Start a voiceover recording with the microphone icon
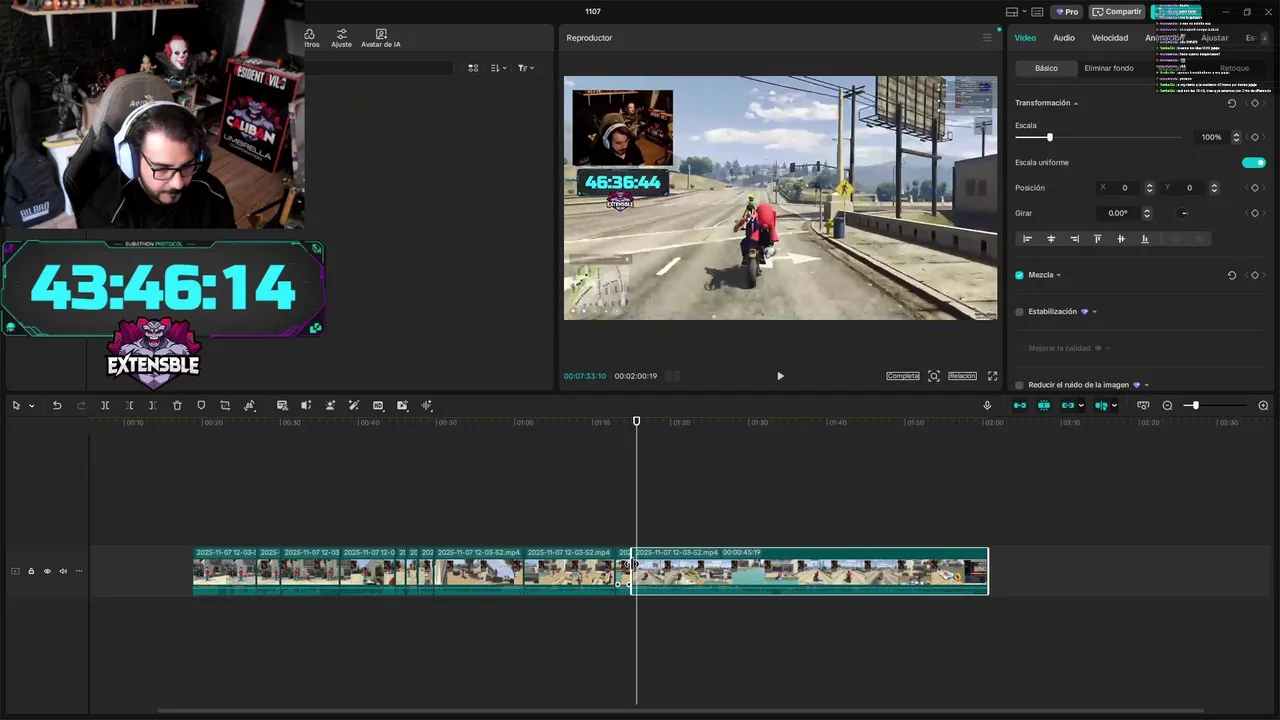This screenshot has width=1280, height=720. [987, 405]
